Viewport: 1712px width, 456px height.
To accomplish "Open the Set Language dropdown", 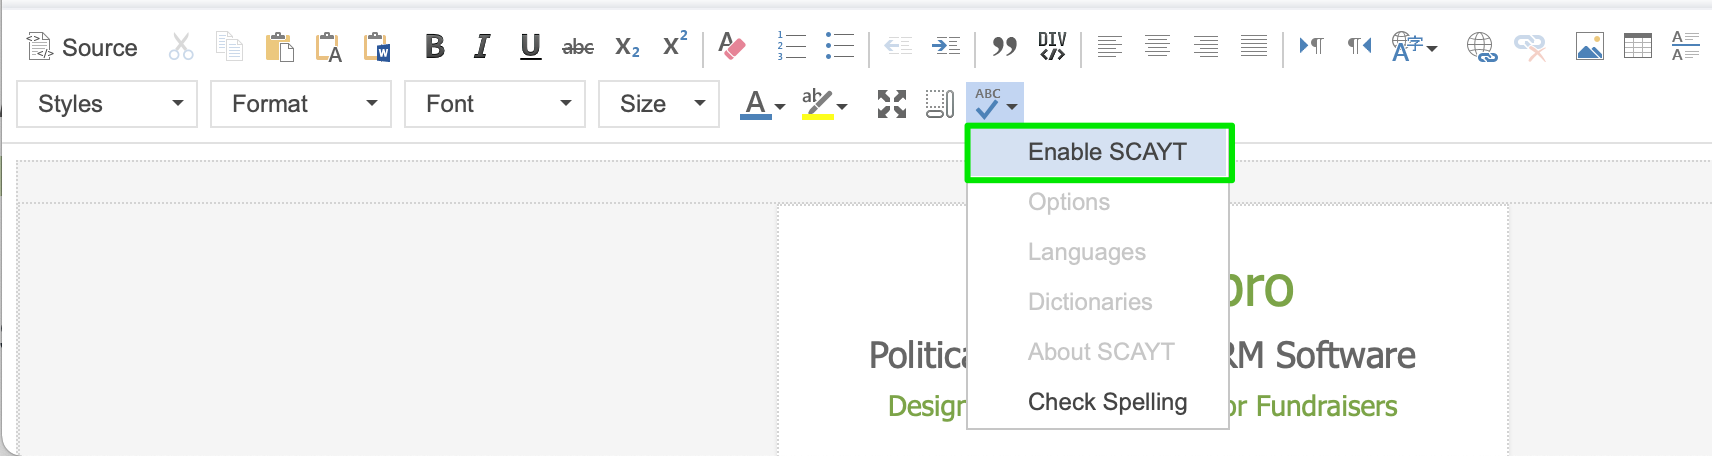I will coord(1414,47).
